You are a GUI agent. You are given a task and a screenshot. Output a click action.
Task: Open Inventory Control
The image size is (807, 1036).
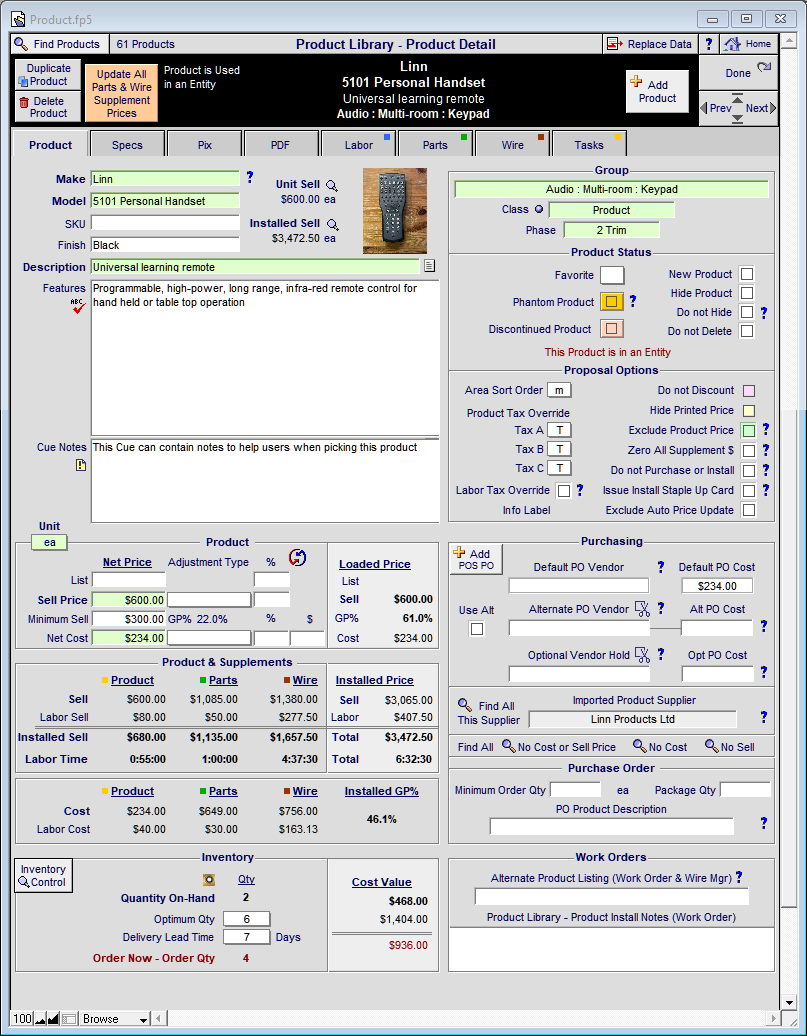pyautogui.click(x=43, y=875)
